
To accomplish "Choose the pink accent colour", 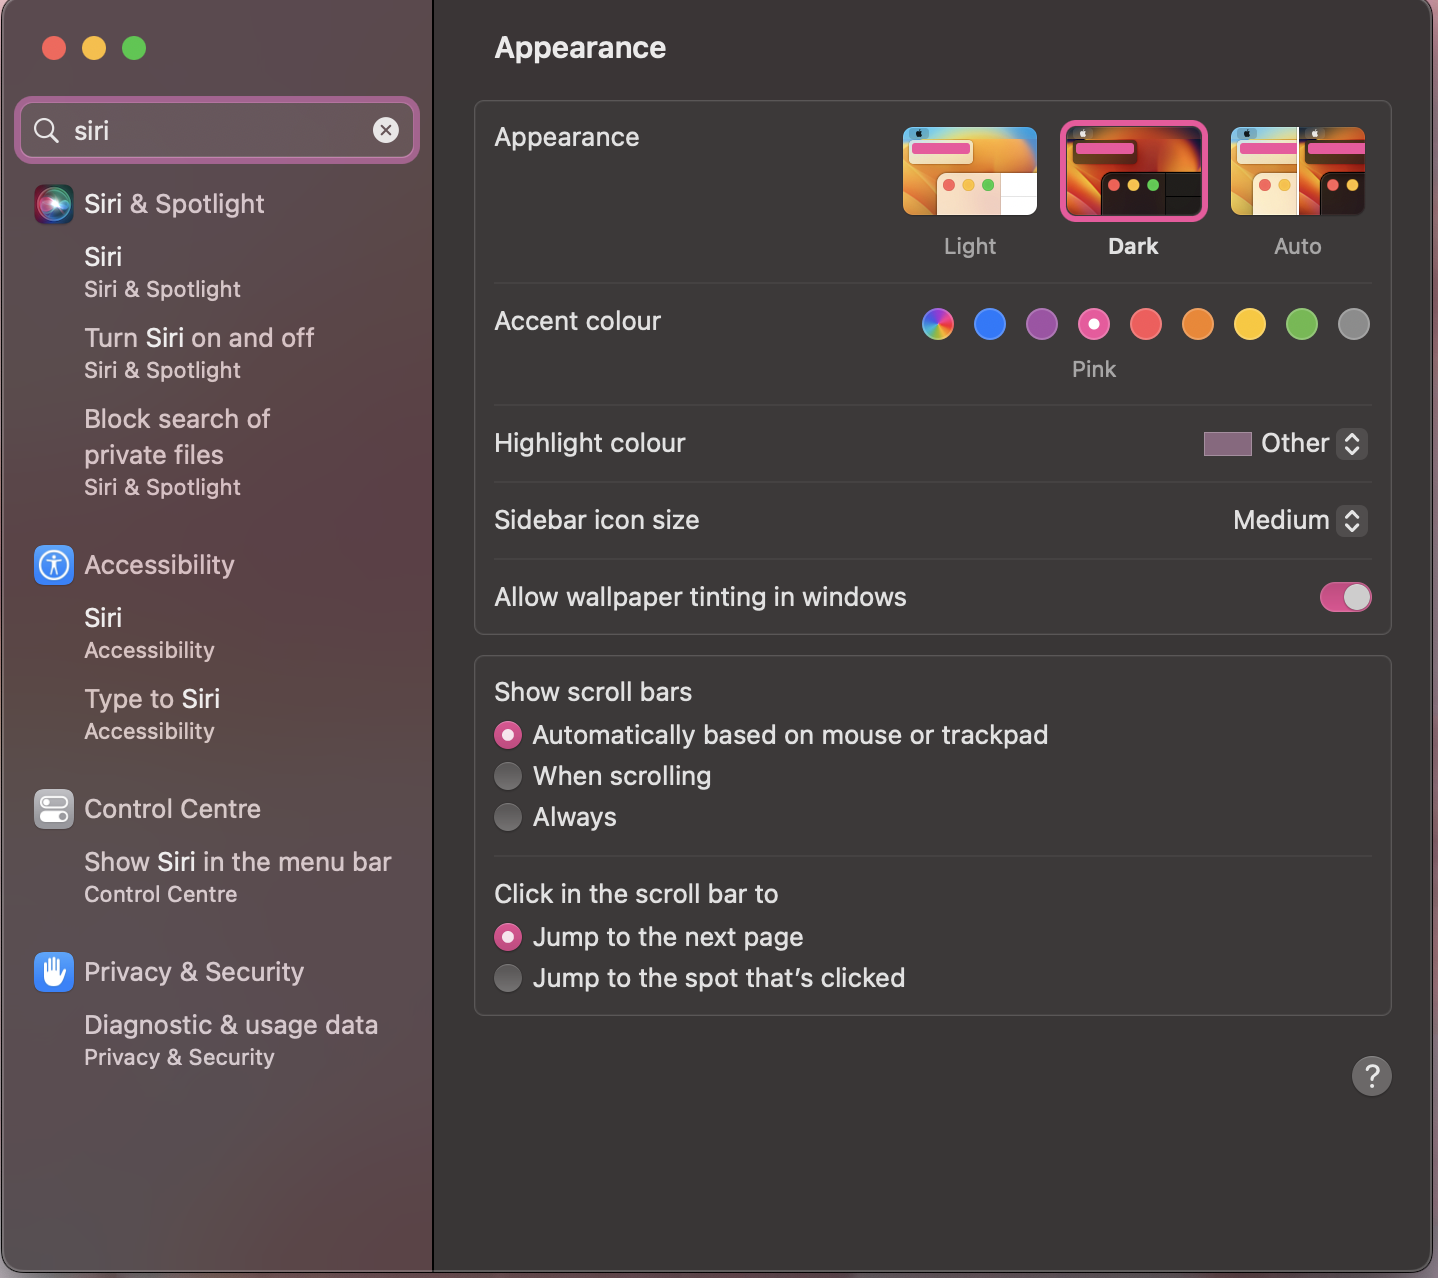I will click(x=1094, y=324).
